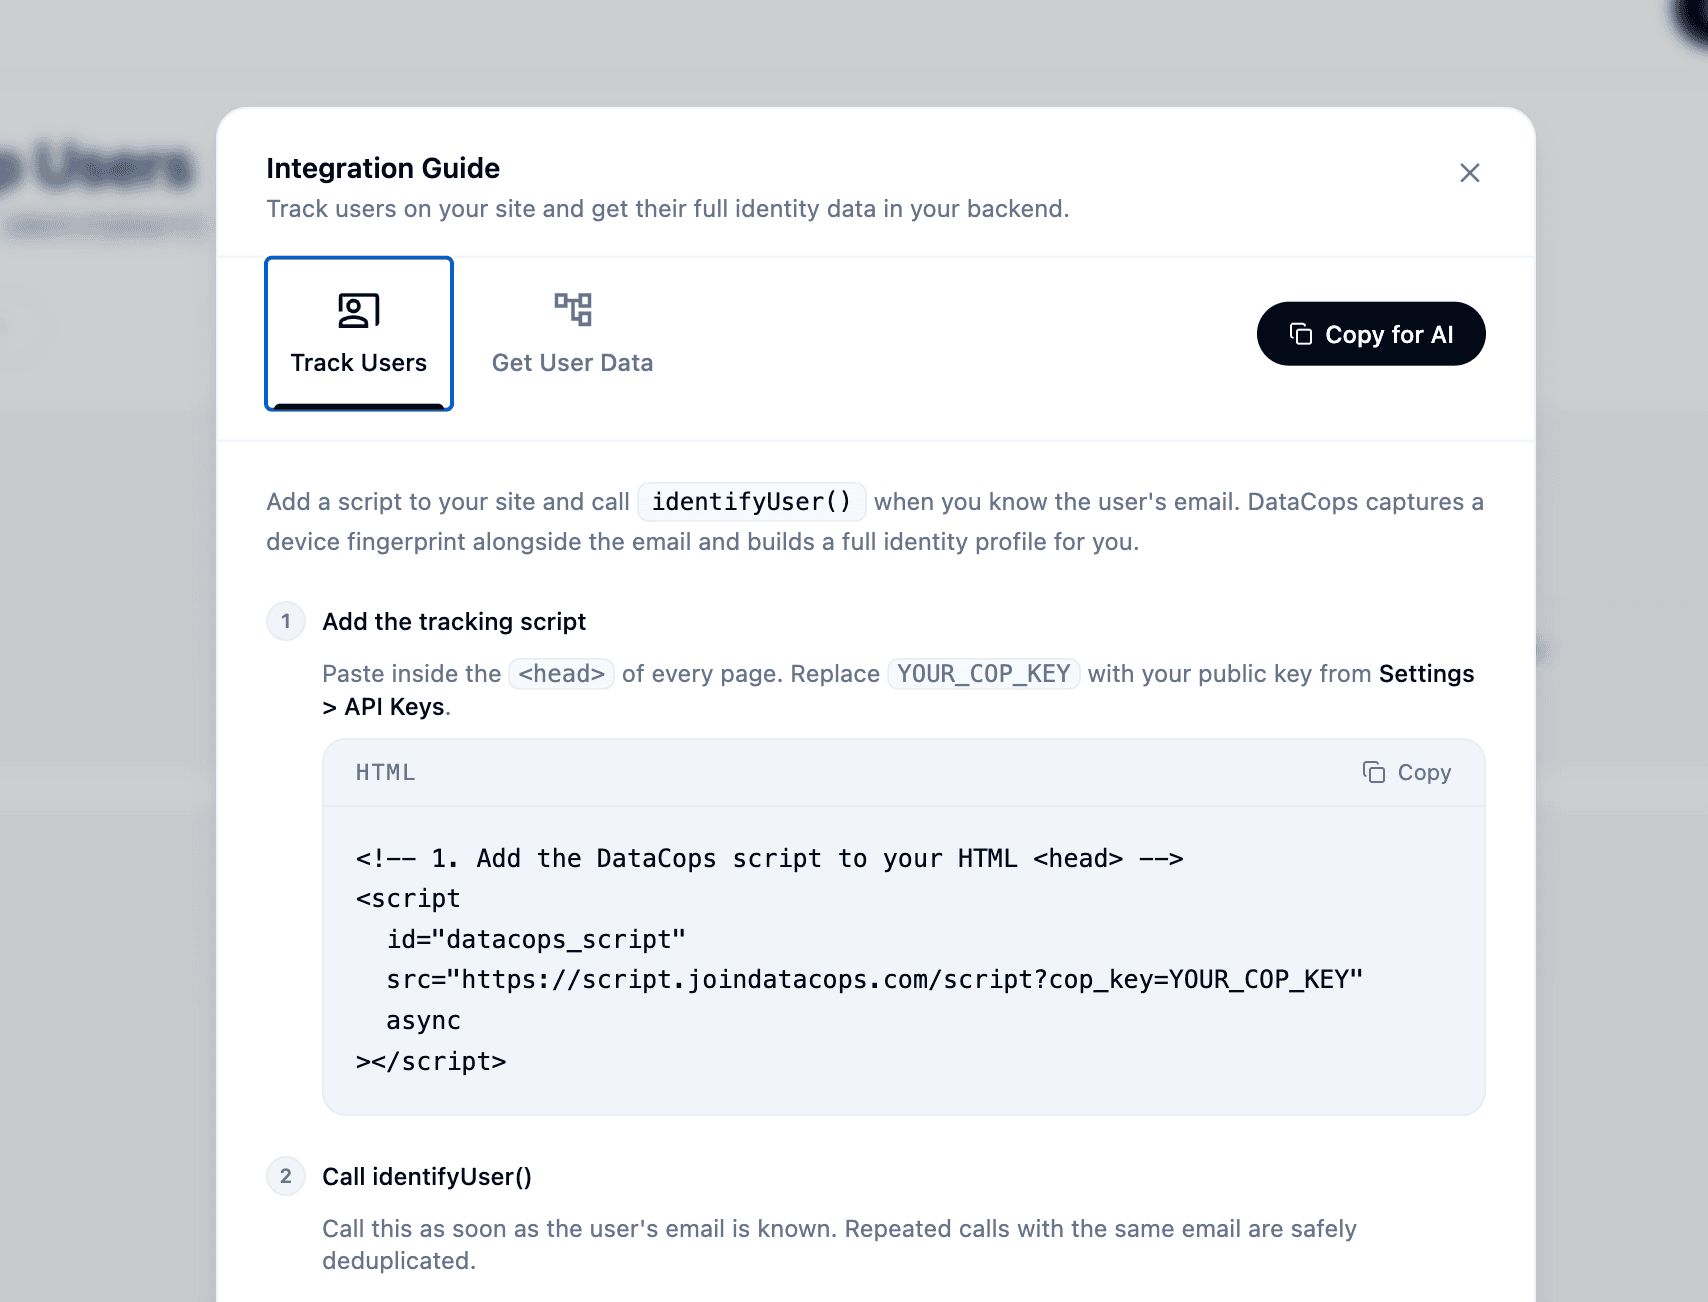Click the YOUR_COP_KEY inline code chip
The image size is (1708, 1302).
pyautogui.click(x=984, y=674)
